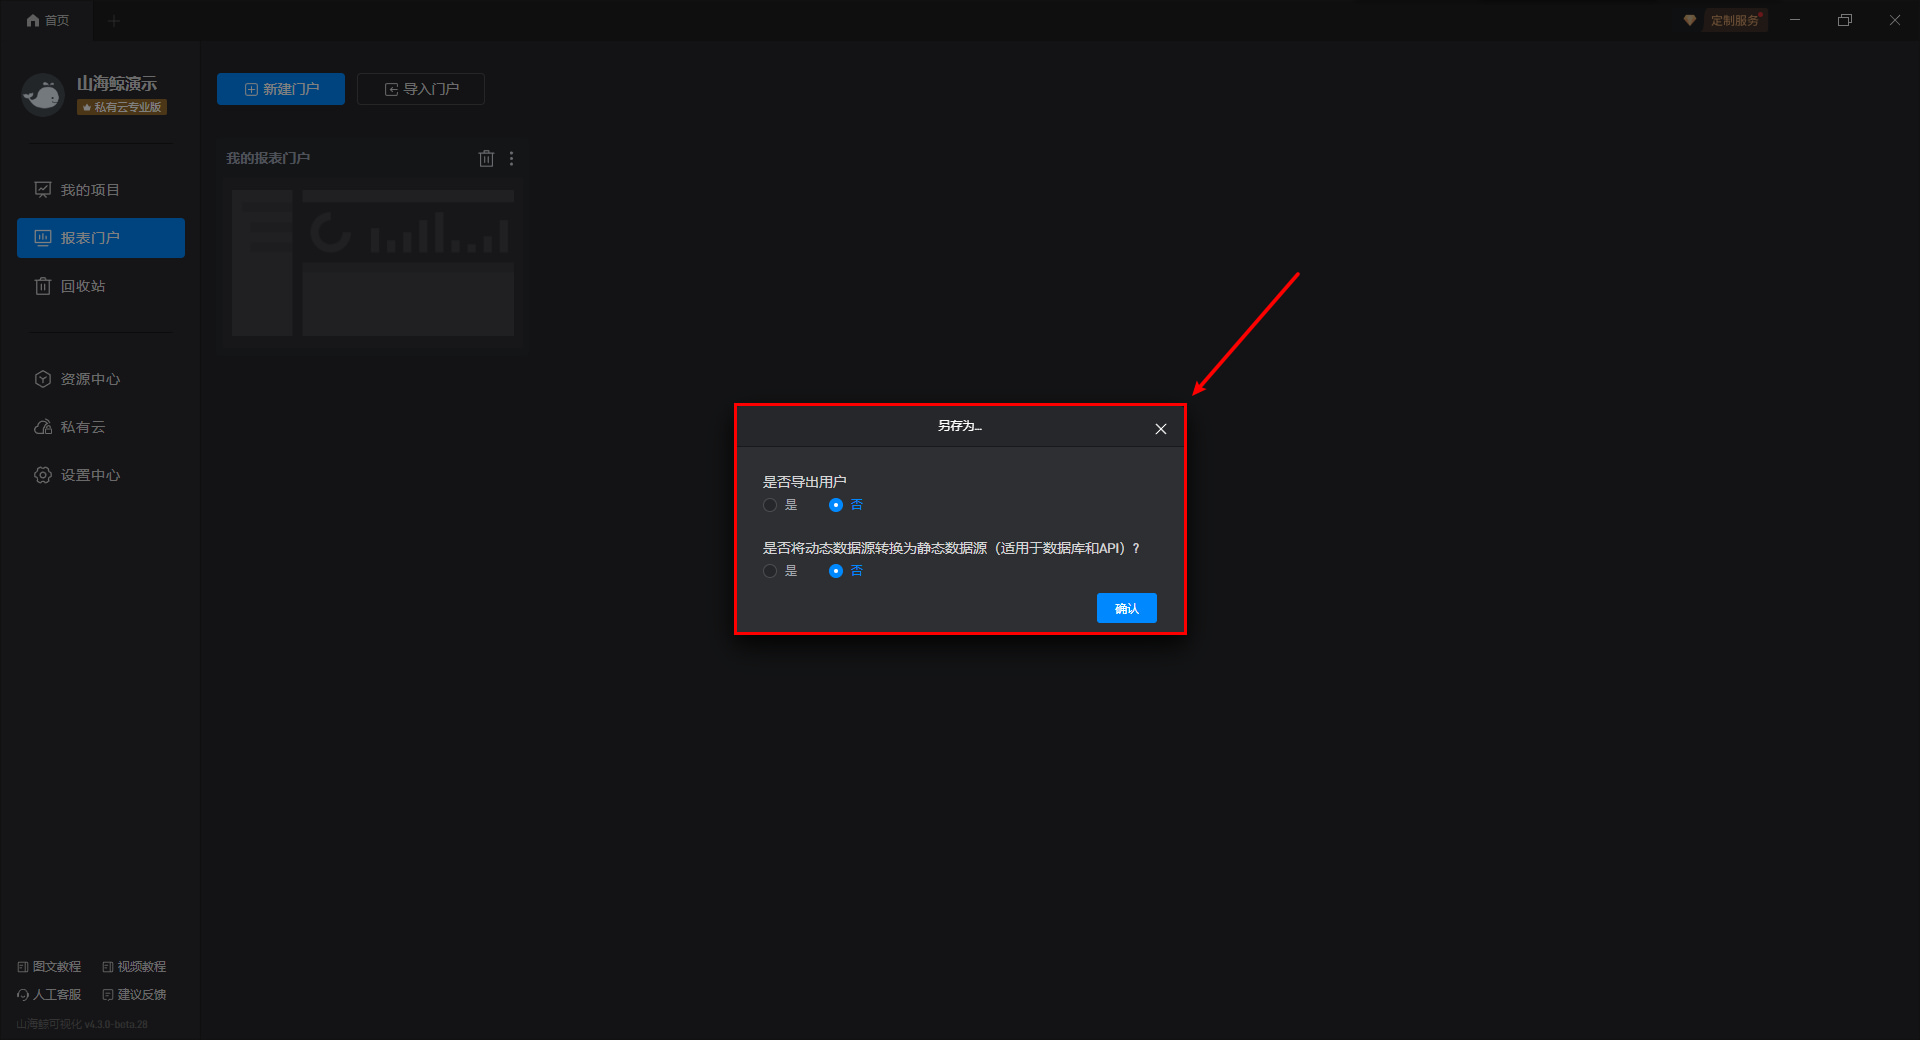Open the 我的报表门户 thumbnail
This screenshot has height=1040, width=1920.
point(373,262)
